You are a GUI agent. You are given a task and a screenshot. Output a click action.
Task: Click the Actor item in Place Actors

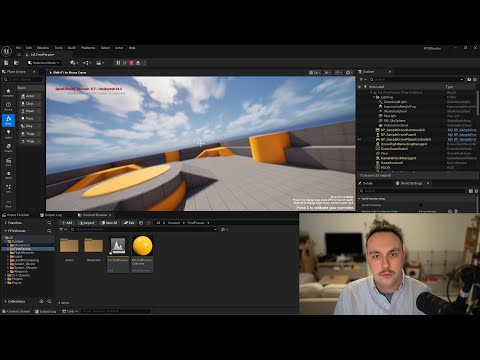(30, 96)
